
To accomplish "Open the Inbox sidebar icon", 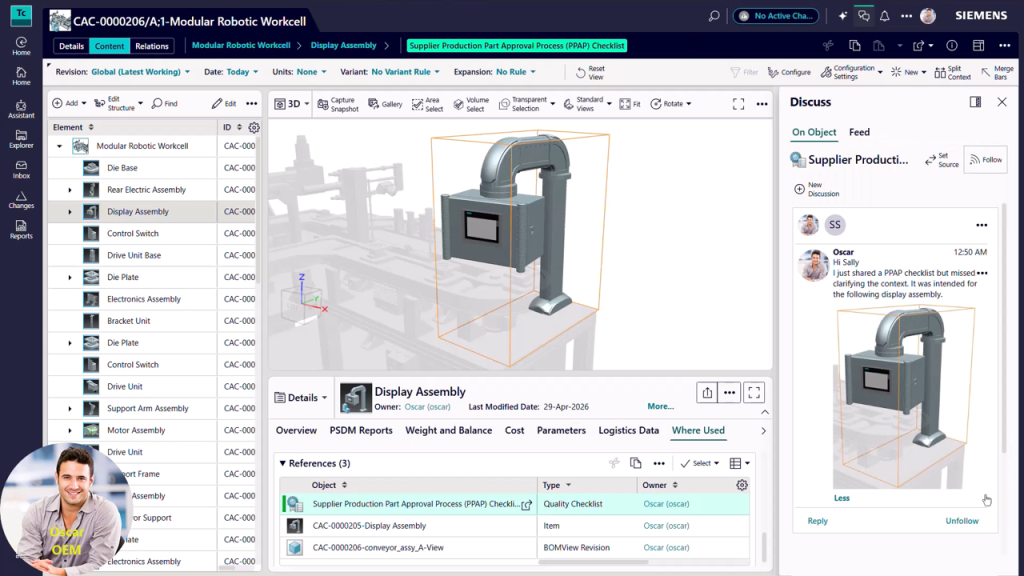I will [x=21, y=170].
